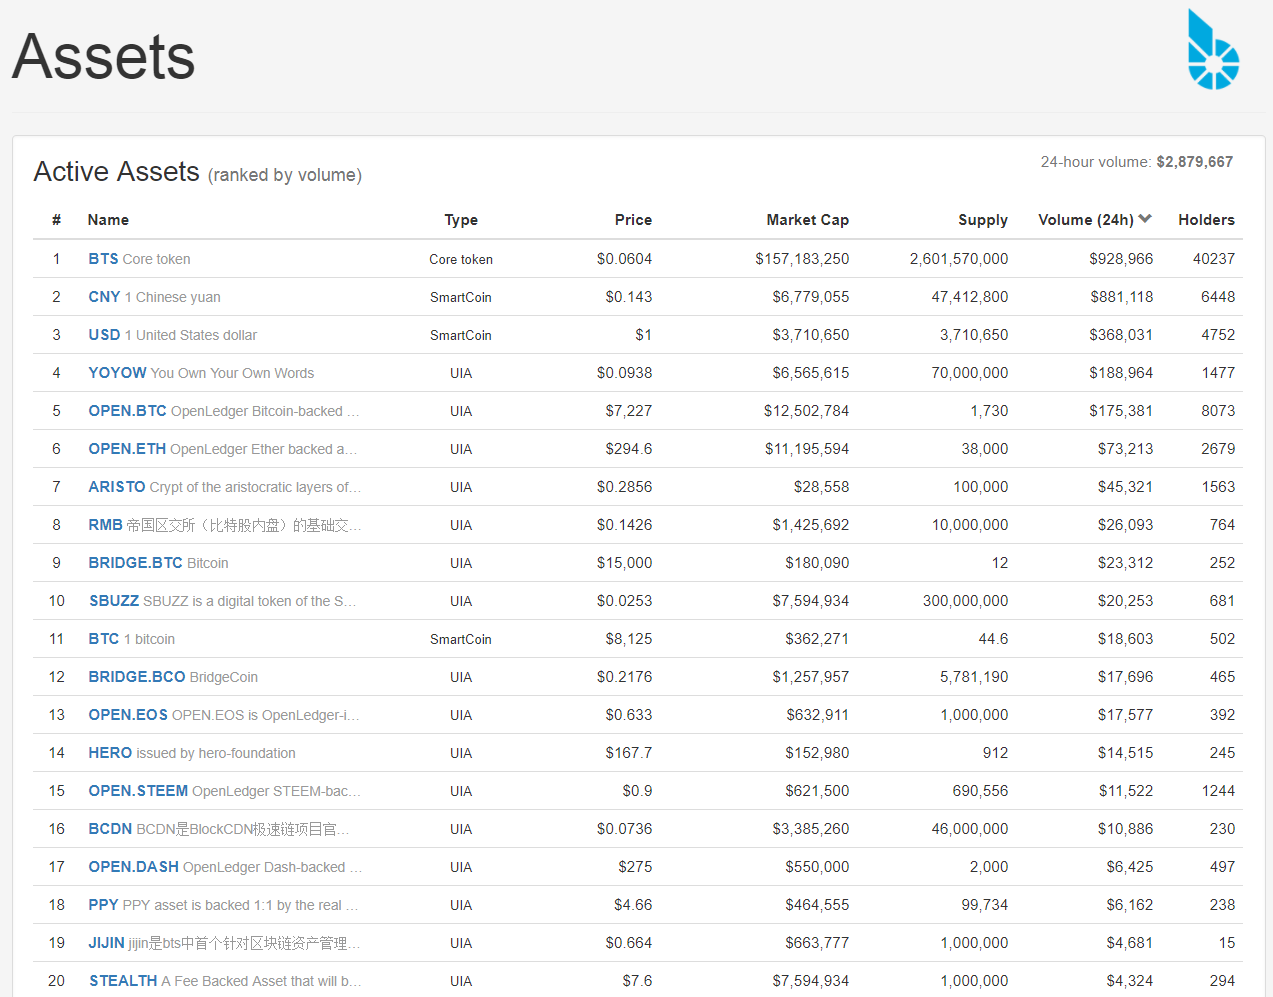Click the Assets page title
This screenshot has height=997, width=1273.
[x=104, y=56]
